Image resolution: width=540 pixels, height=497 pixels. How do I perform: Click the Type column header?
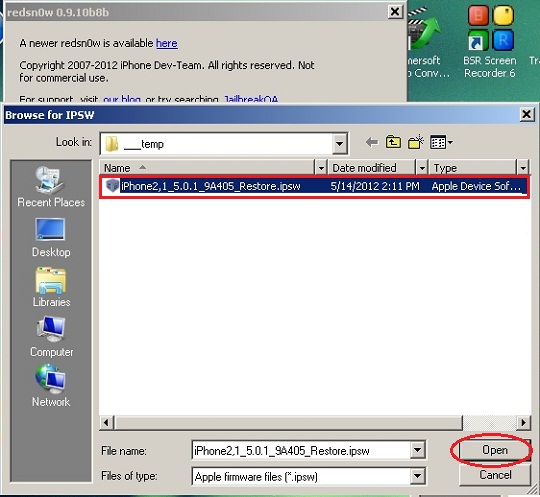(472, 168)
